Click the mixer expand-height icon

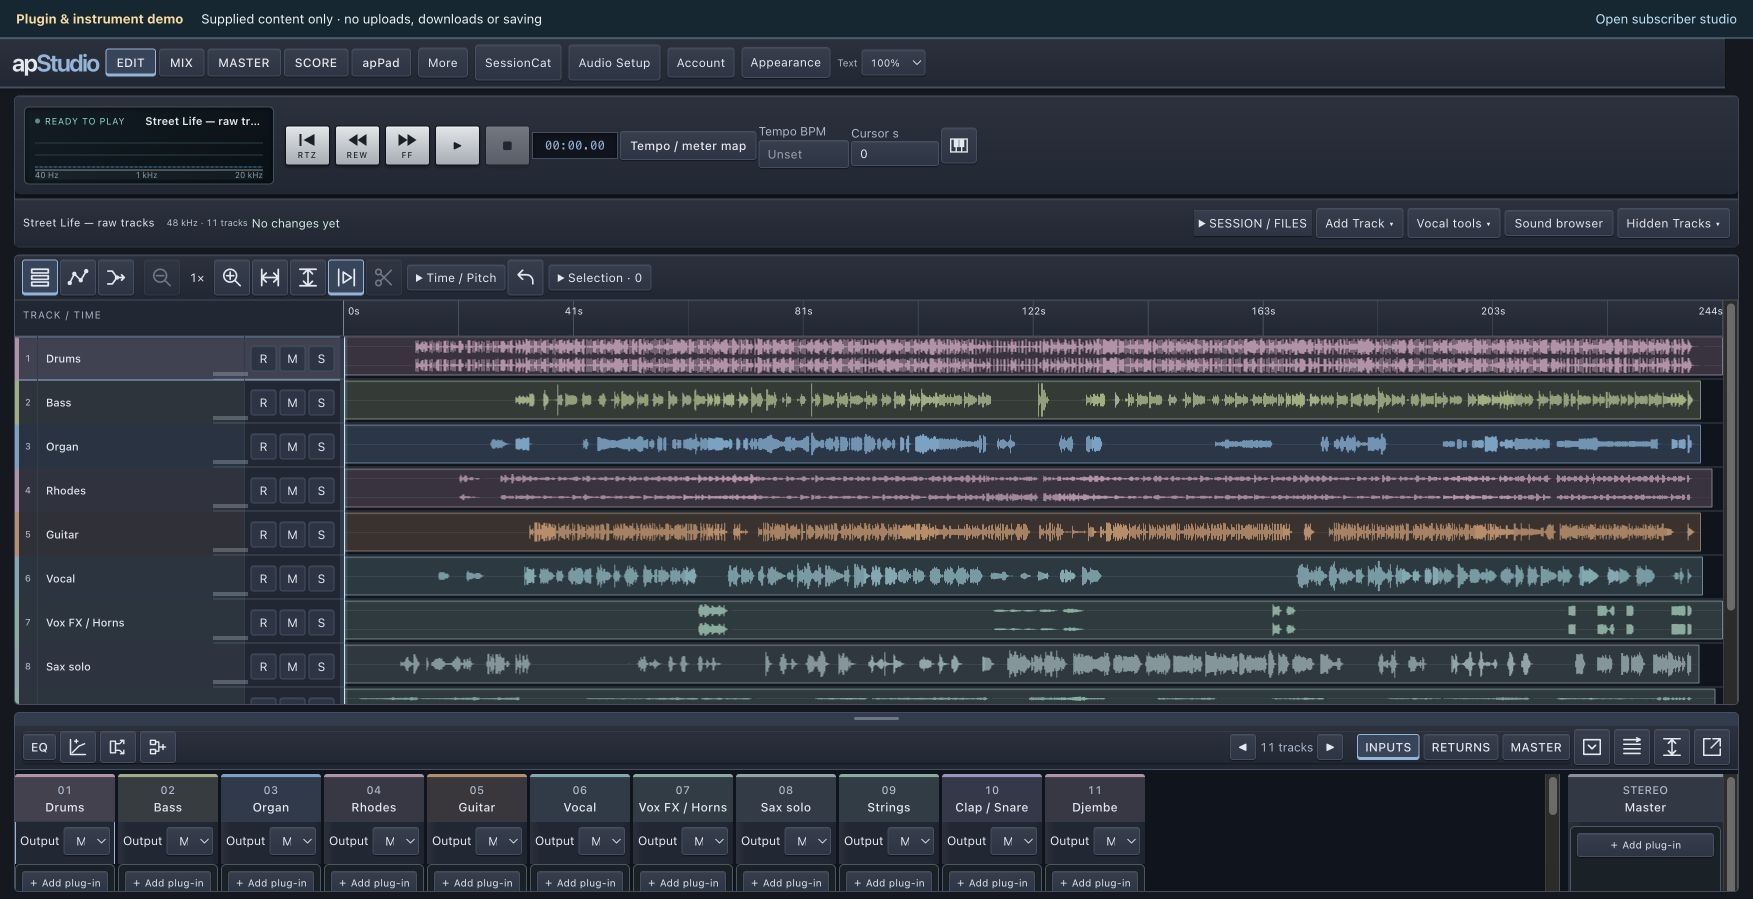click(1672, 746)
